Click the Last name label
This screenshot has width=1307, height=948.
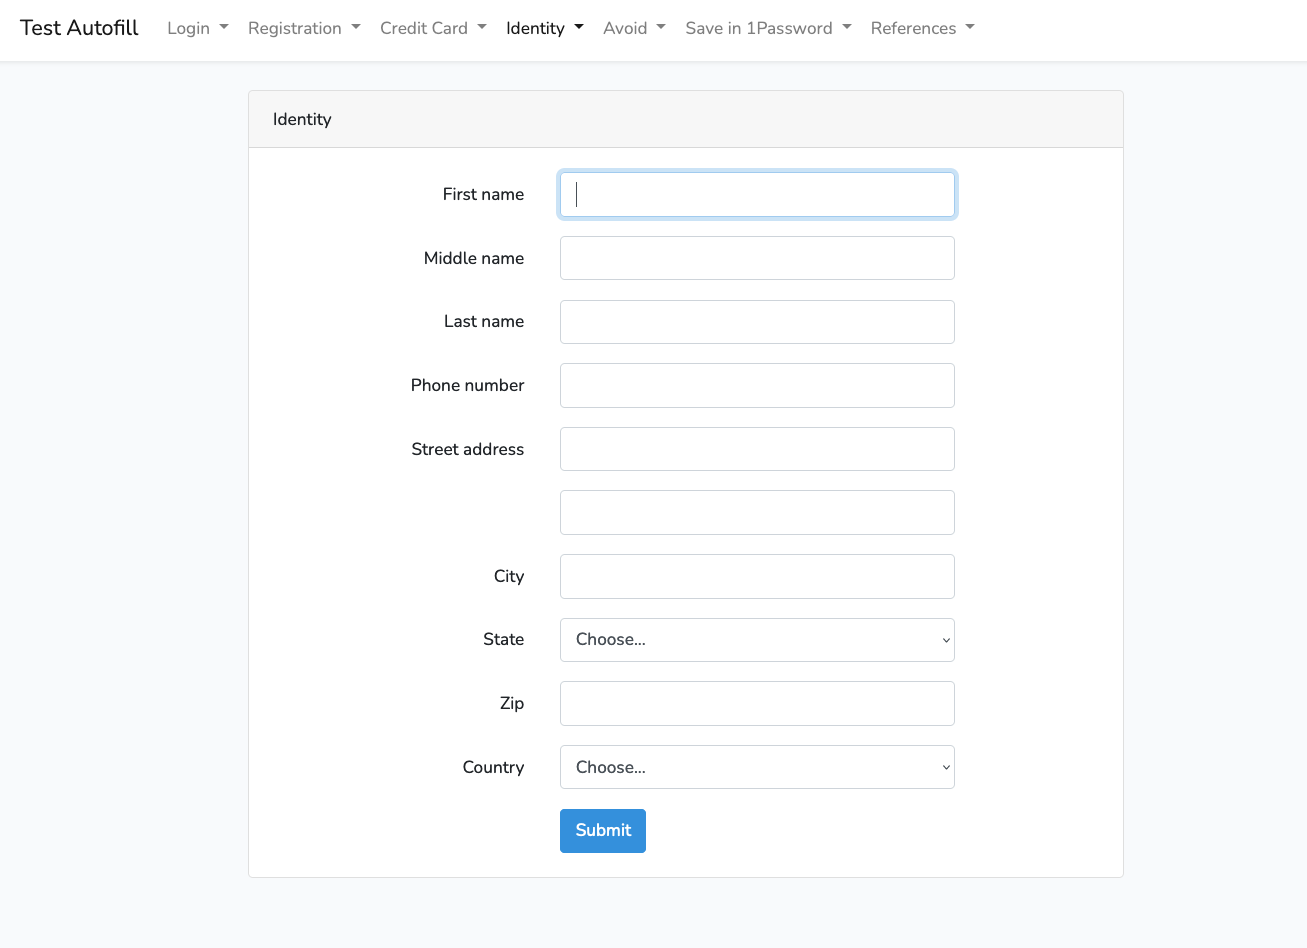click(x=484, y=321)
